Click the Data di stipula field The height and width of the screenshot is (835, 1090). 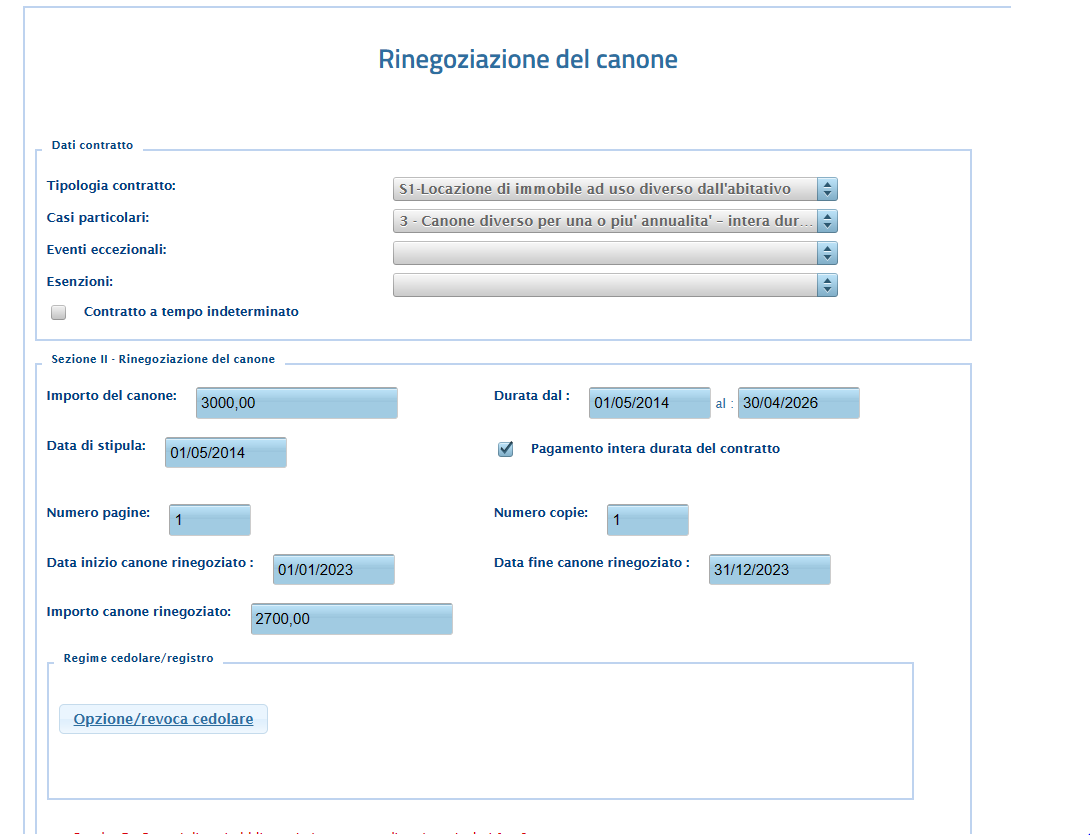[x=226, y=453]
